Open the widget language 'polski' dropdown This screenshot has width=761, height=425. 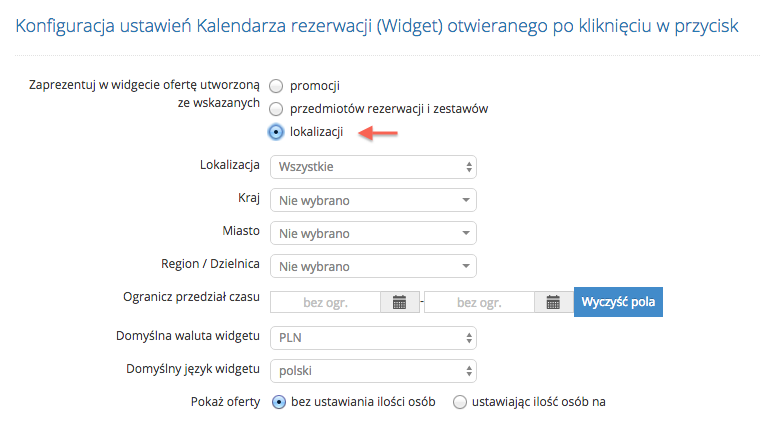tap(373, 371)
